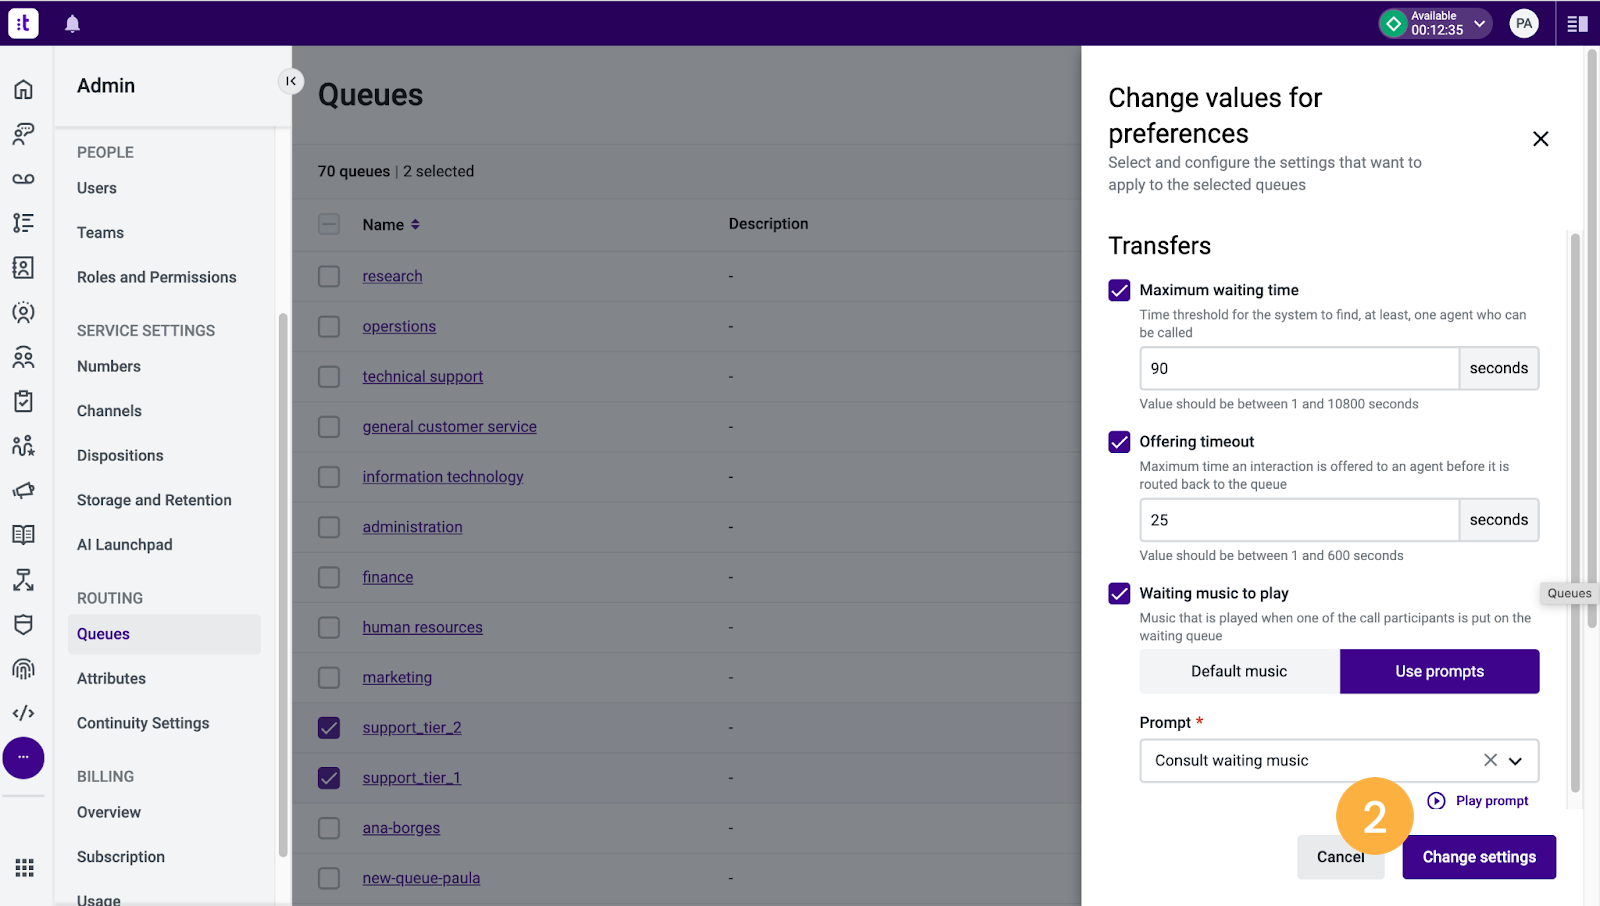The height and width of the screenshot is (906, 1600).
Task: Open the voicemail icon in sidebar
Action: [x=23, y=179]
